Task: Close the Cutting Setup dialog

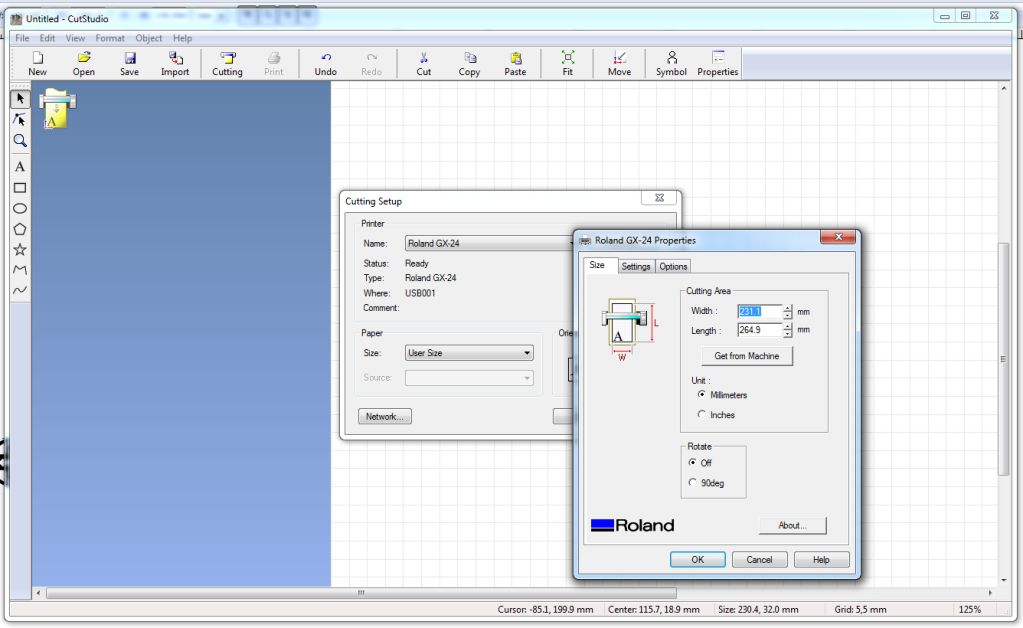Action: pyautogui.click(x=659, y=198)
